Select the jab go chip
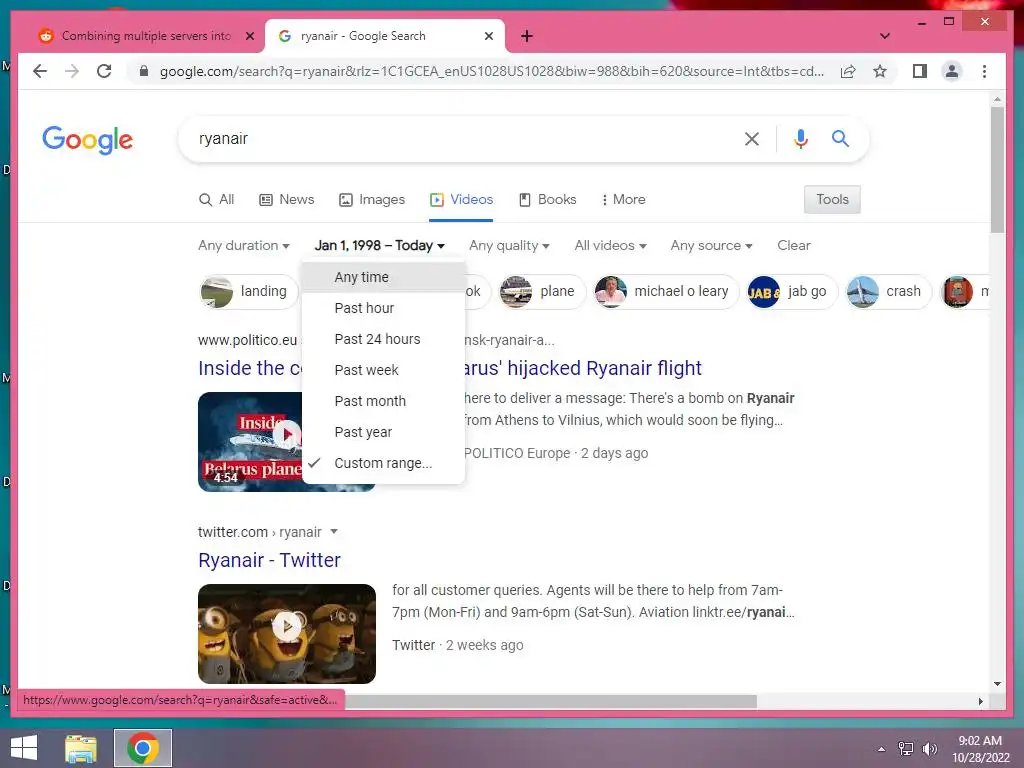Viewport: 1024px width, 768px height. (x=792, y=291)
